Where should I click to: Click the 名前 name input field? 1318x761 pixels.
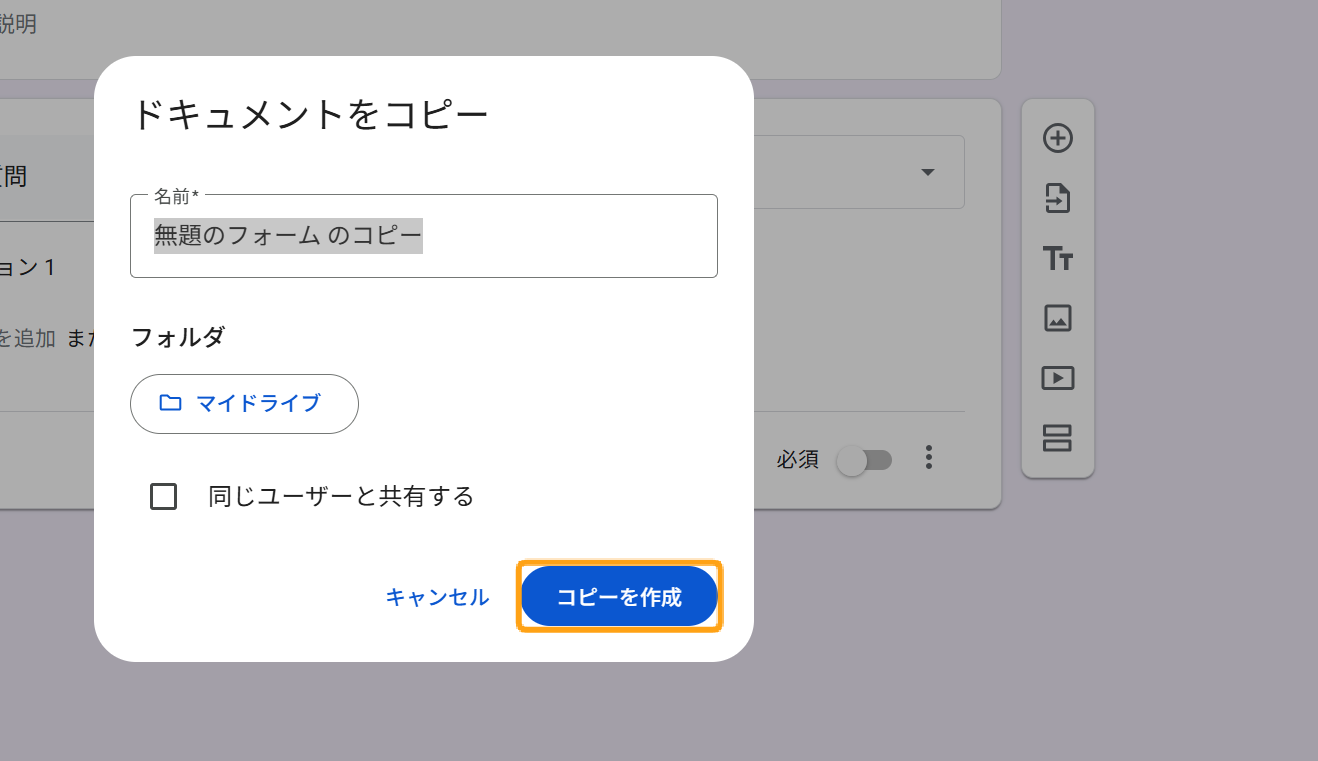coord(423,237)
